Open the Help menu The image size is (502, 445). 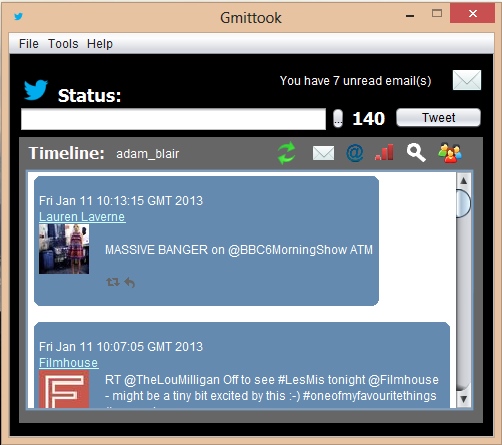point(100,44)
